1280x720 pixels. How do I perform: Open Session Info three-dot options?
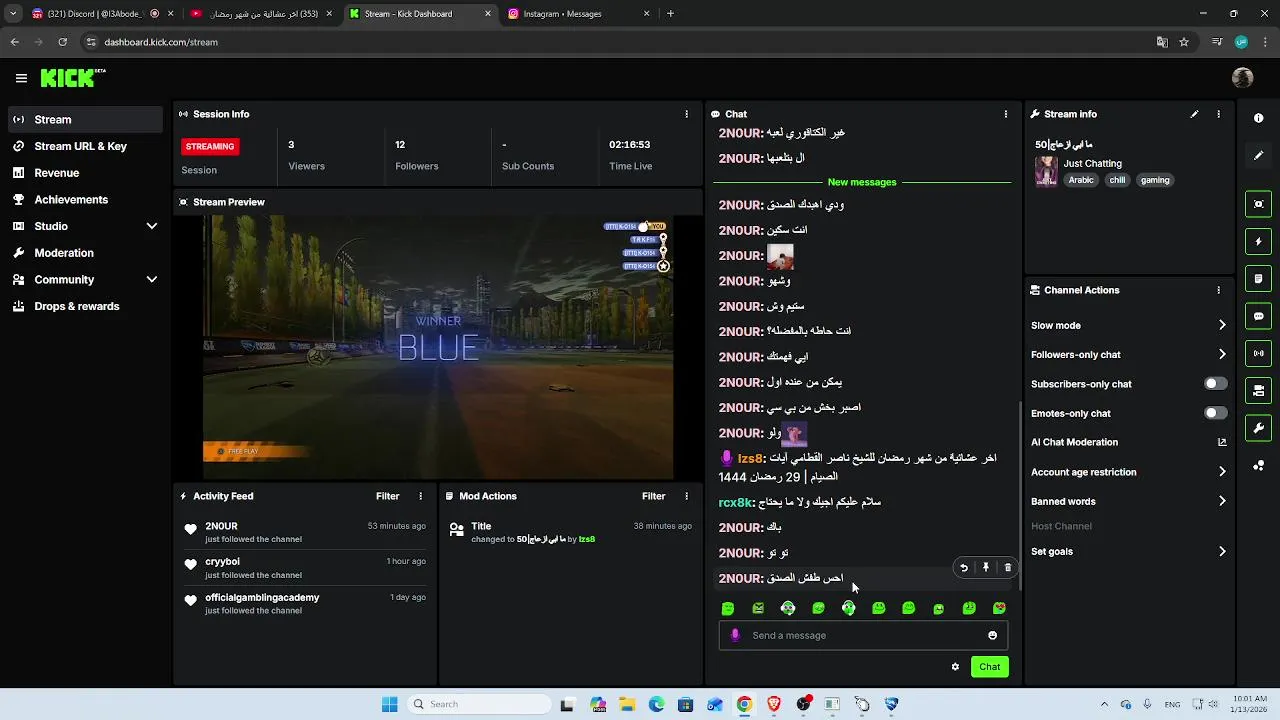686,114
